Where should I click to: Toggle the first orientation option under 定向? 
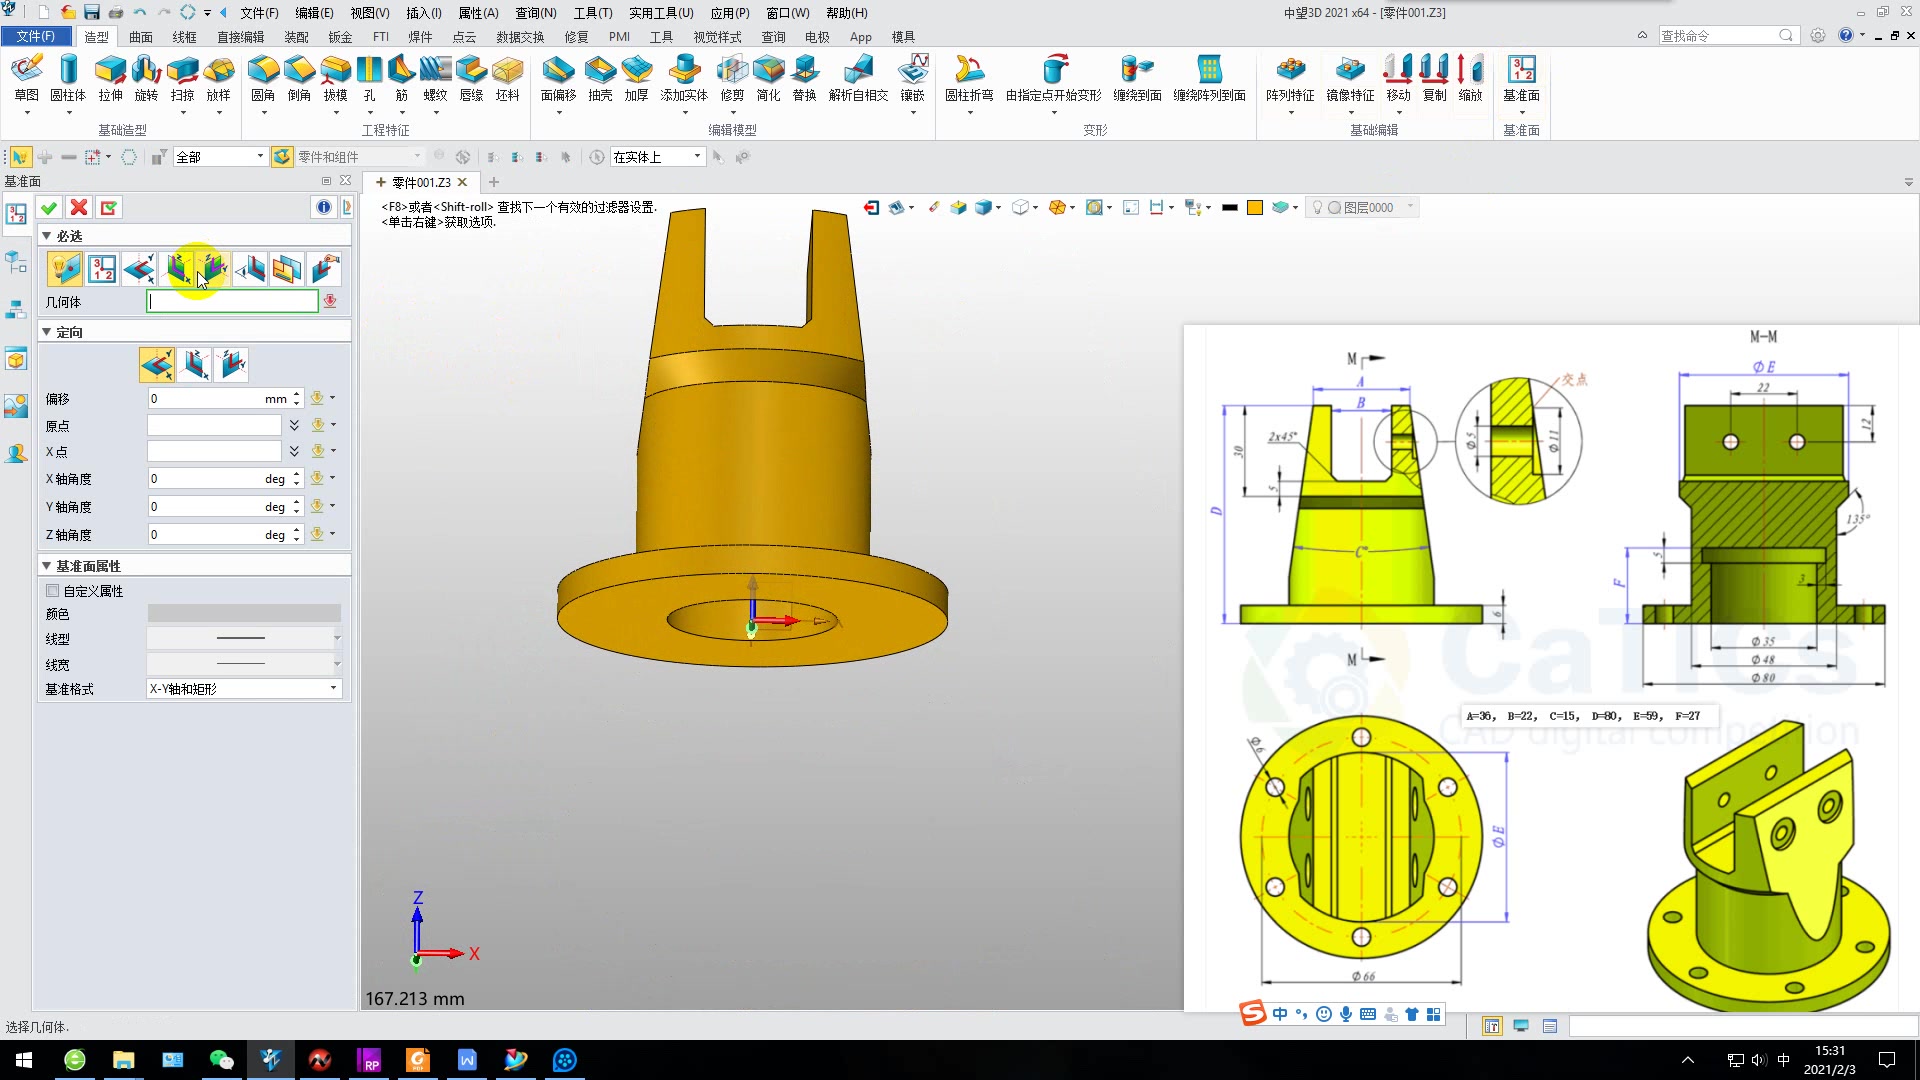point(156,364)
